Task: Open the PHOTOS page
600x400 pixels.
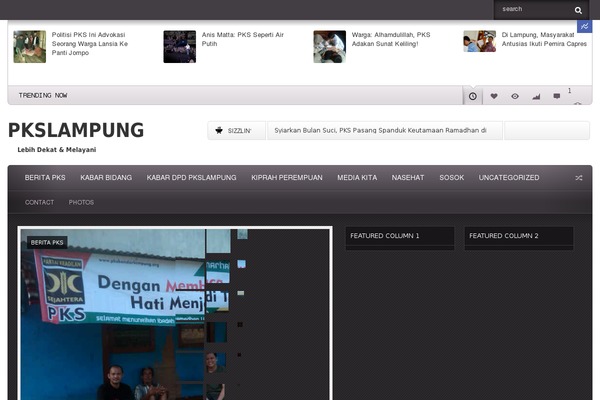Action: coord(81,202)
